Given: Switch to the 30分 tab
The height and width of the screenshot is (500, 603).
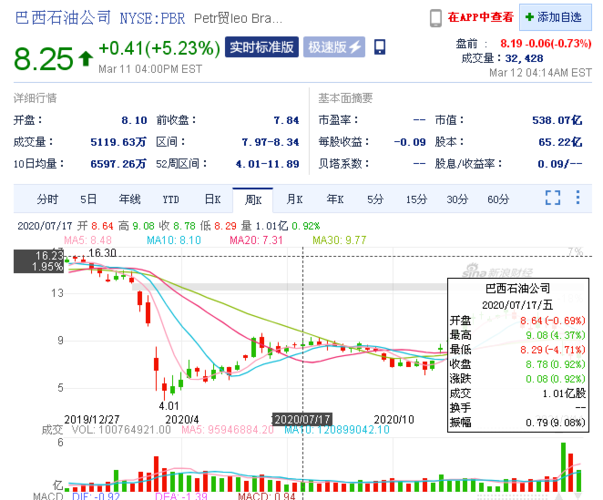Looking at the screenshot, I should tap(457, 199).
